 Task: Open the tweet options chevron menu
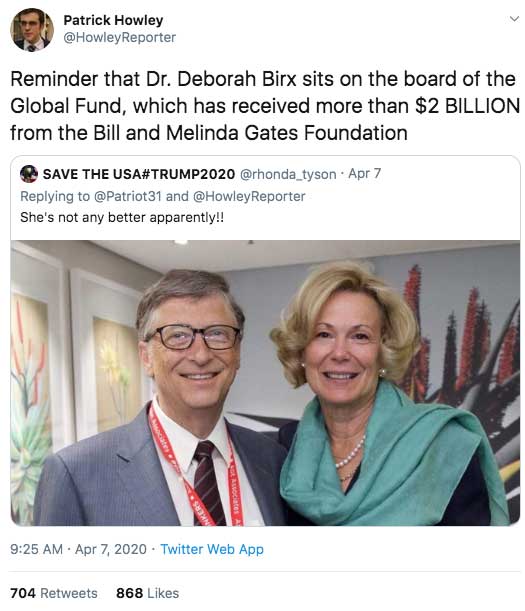(x=514, y=19)
